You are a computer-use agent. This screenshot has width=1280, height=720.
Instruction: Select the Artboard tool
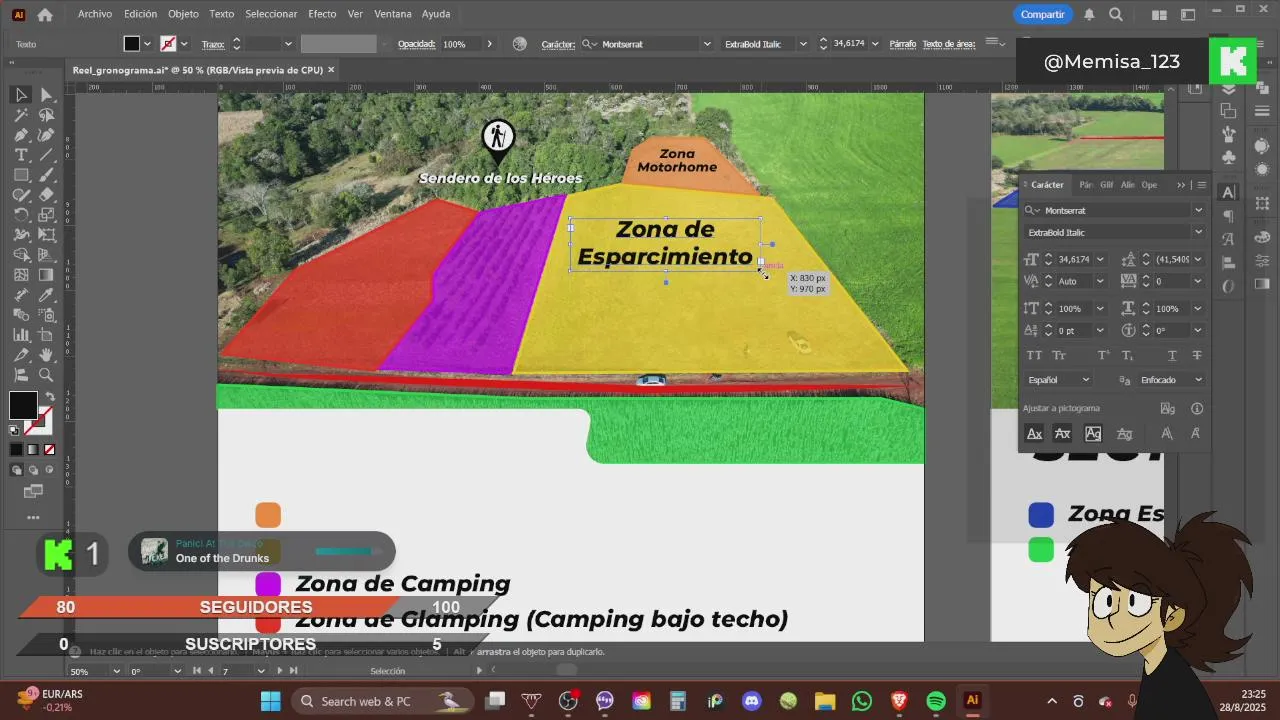coord(46,335)
